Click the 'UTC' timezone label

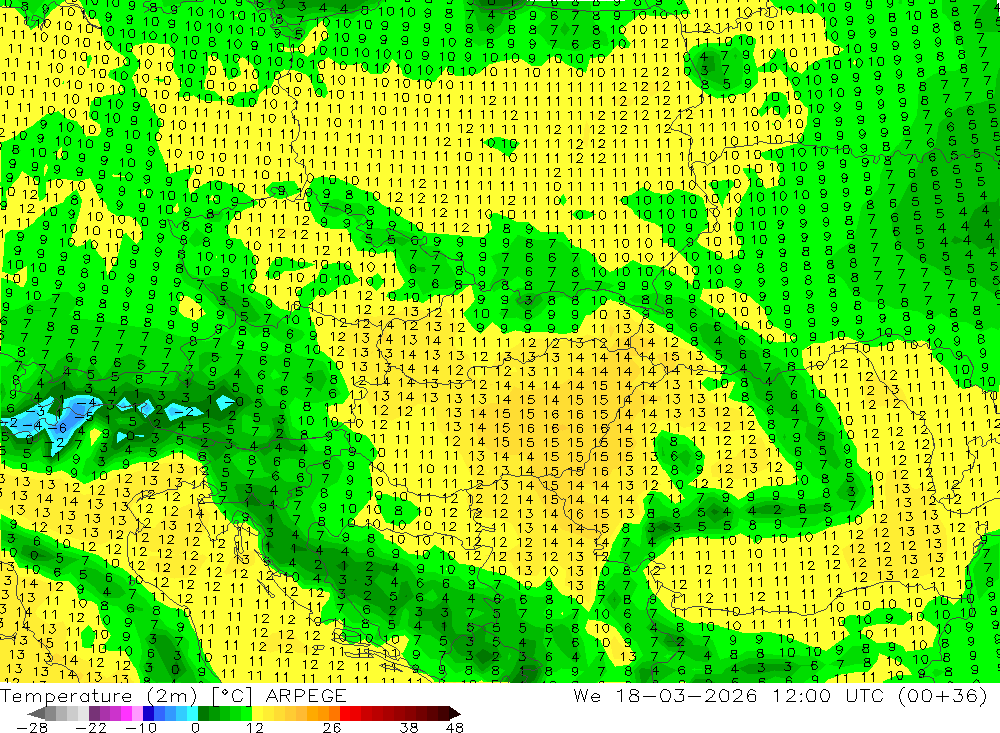click(x=865, y=695)
